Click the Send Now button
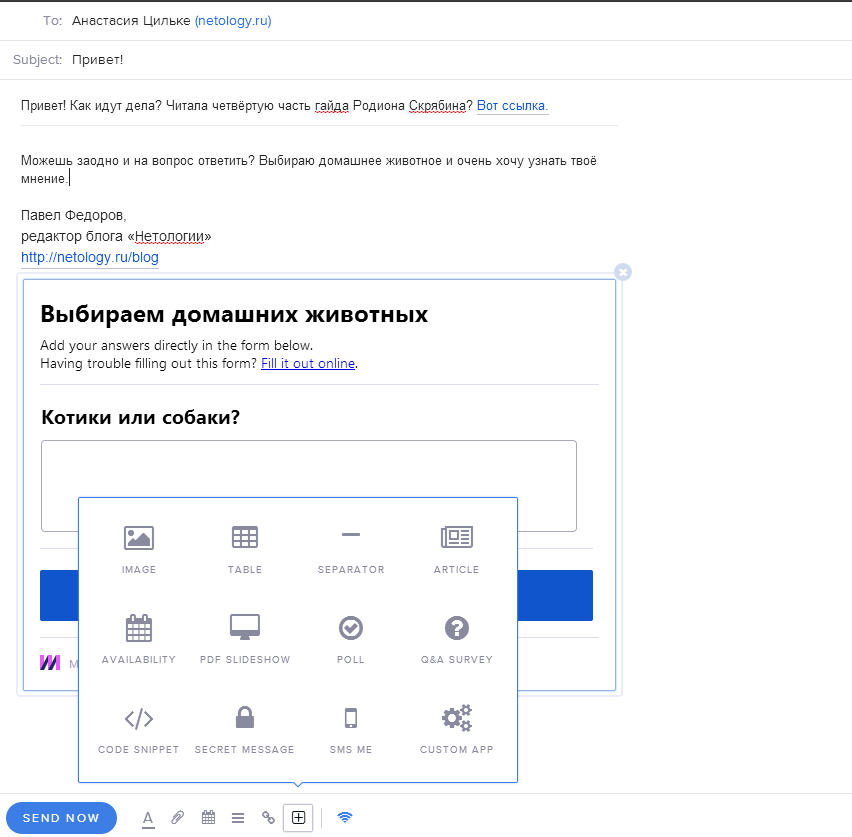 pyautogui.click(x=61, y=817)
